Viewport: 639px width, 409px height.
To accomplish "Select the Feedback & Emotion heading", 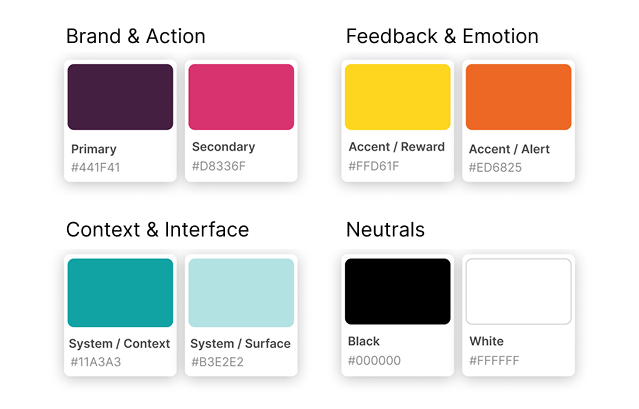I will [442, 37].
